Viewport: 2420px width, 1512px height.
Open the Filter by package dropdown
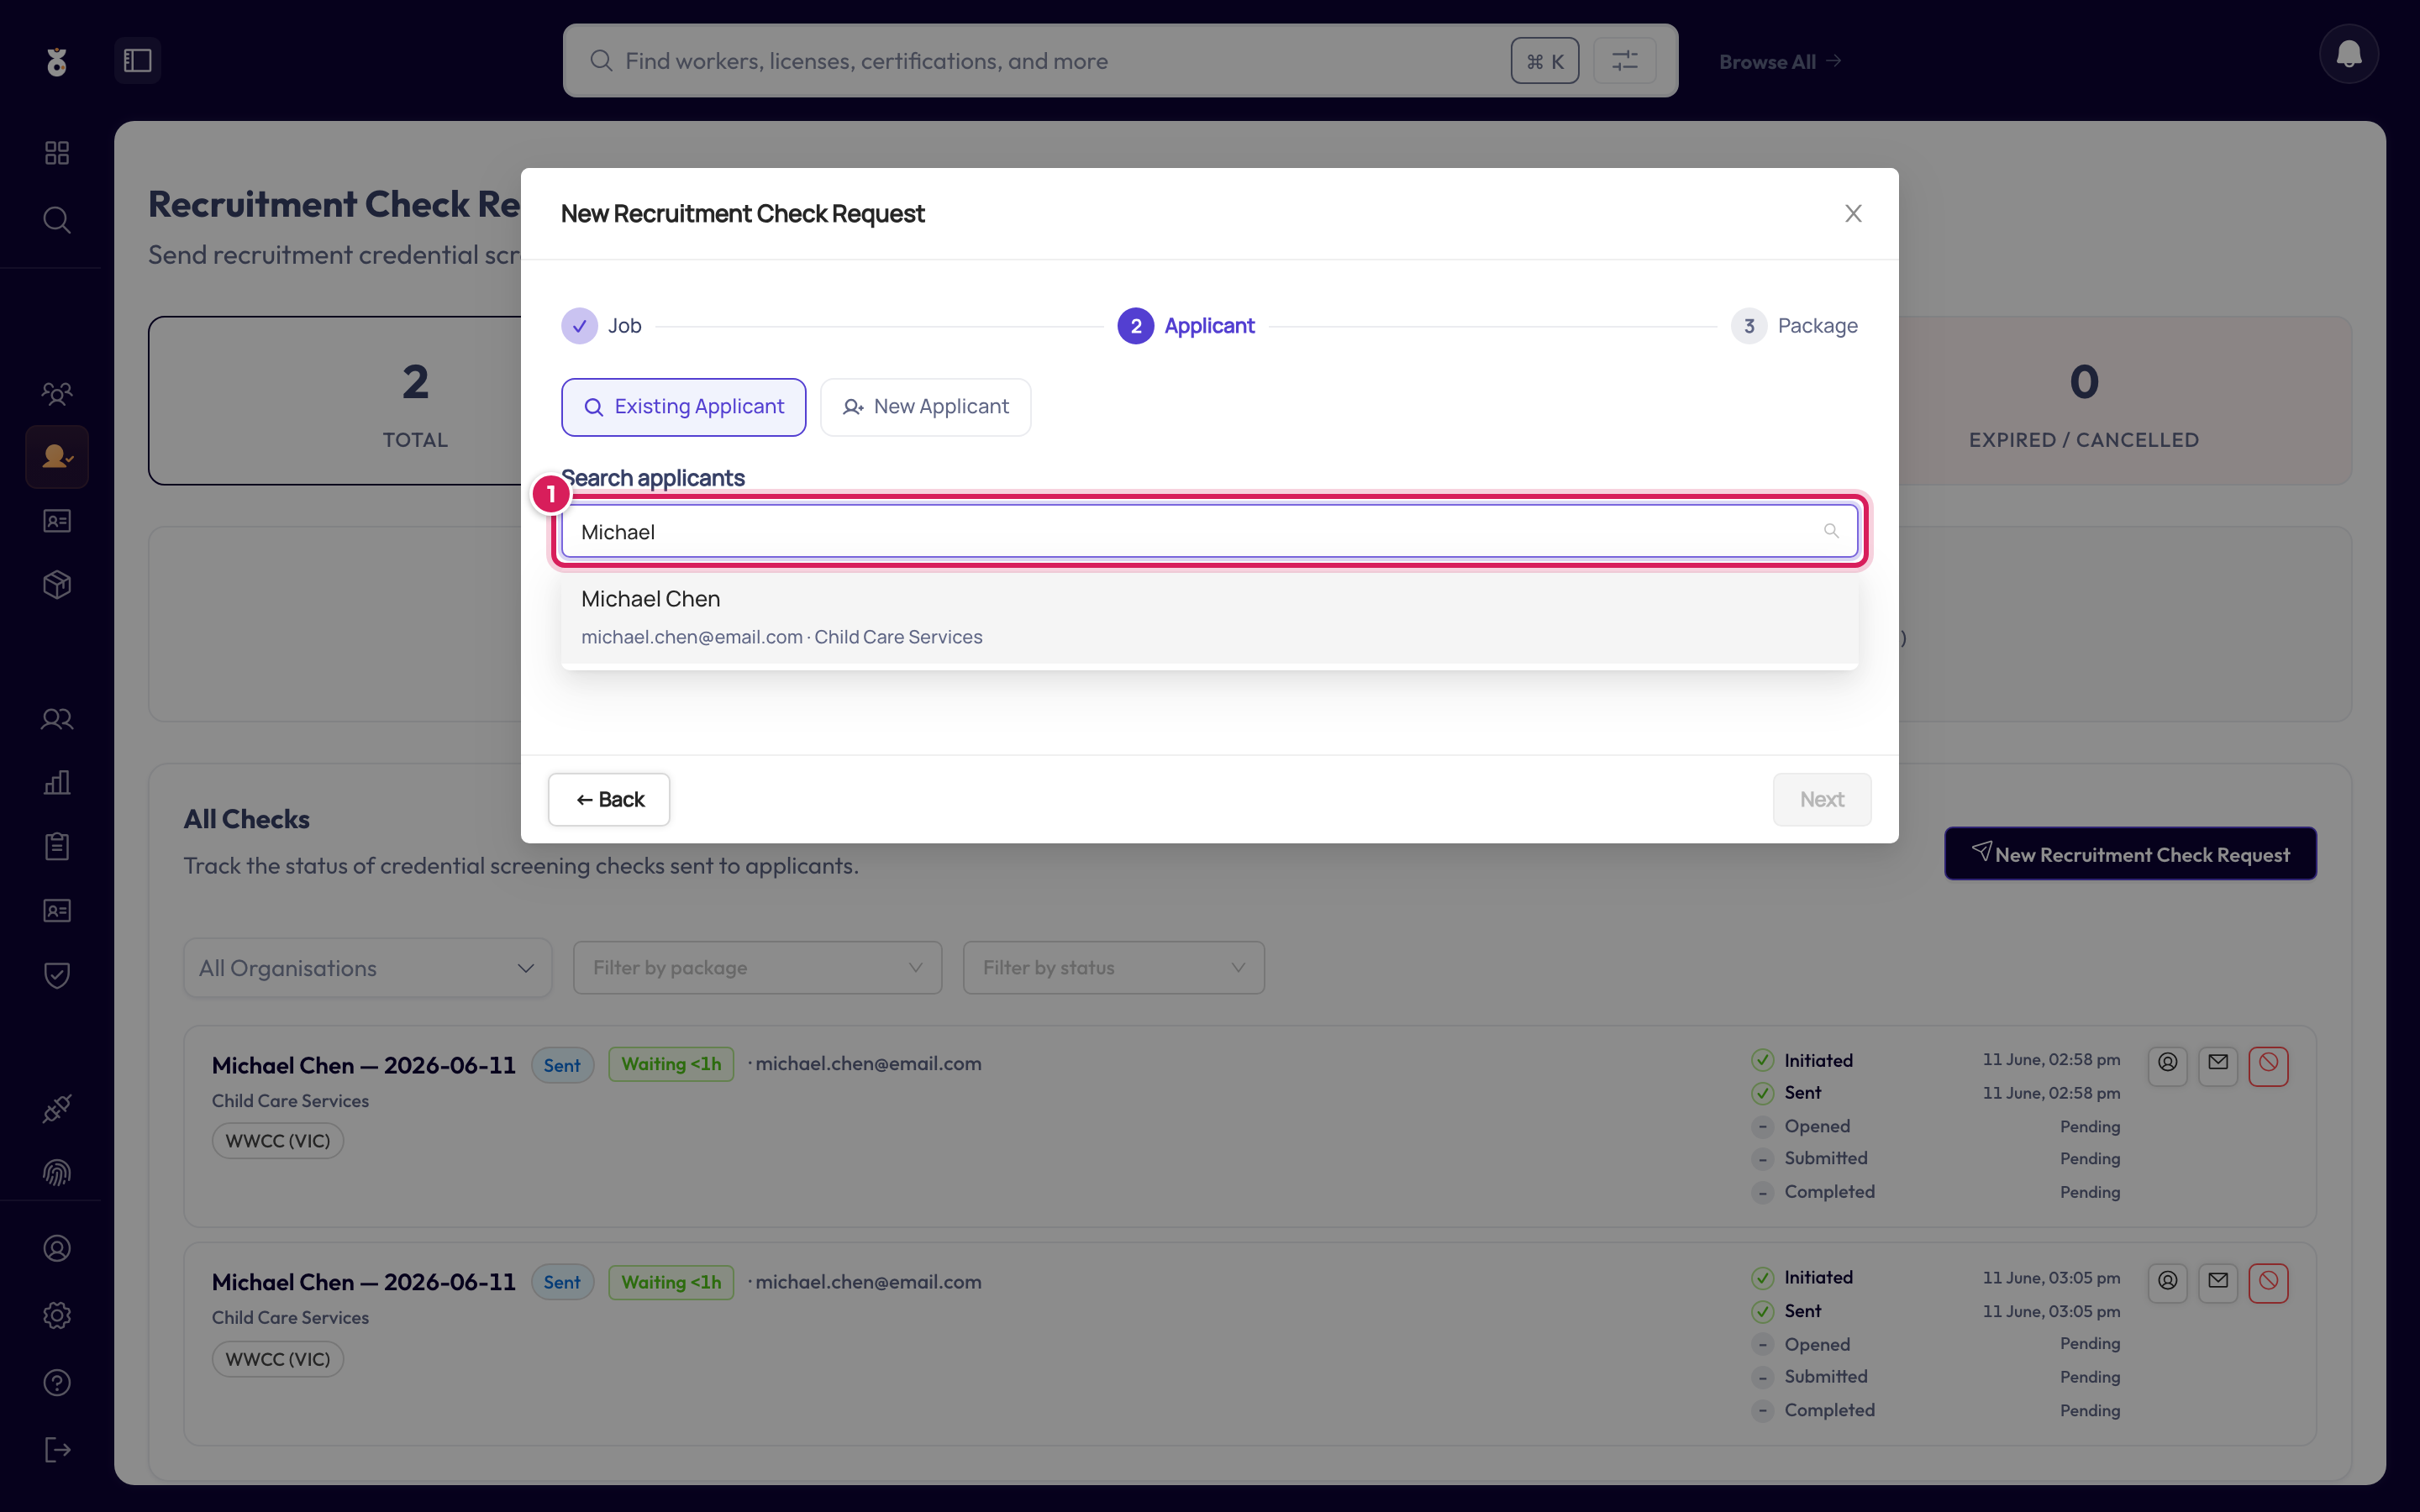pos(757,967)
